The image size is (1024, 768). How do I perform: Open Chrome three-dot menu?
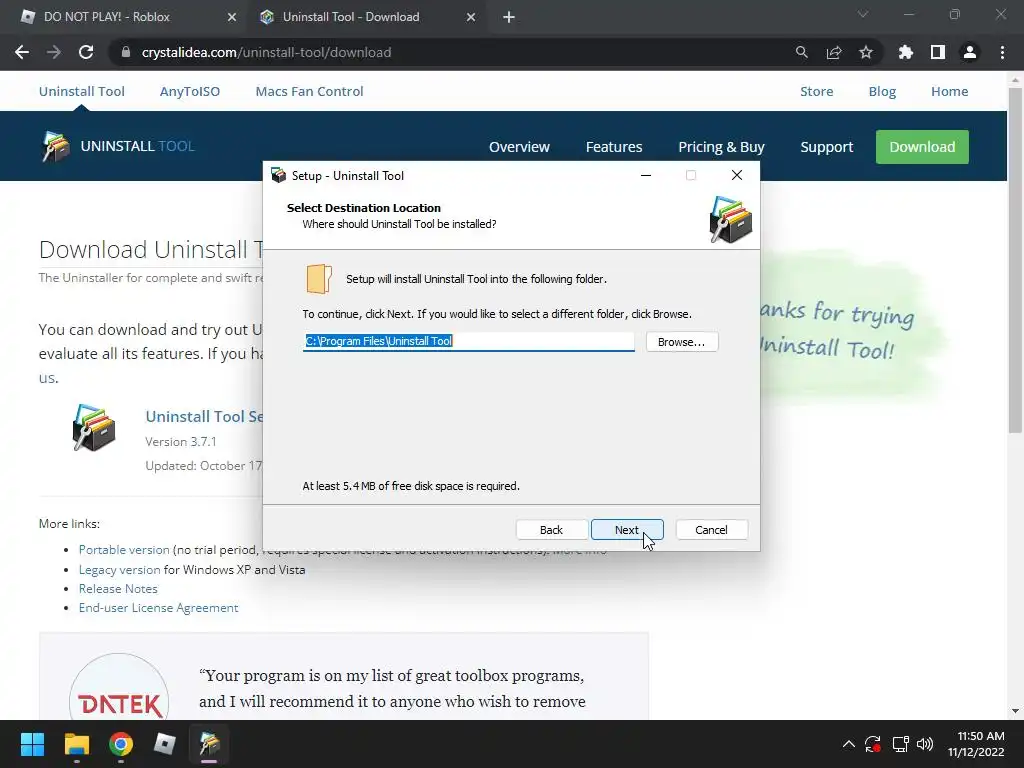1002,52
